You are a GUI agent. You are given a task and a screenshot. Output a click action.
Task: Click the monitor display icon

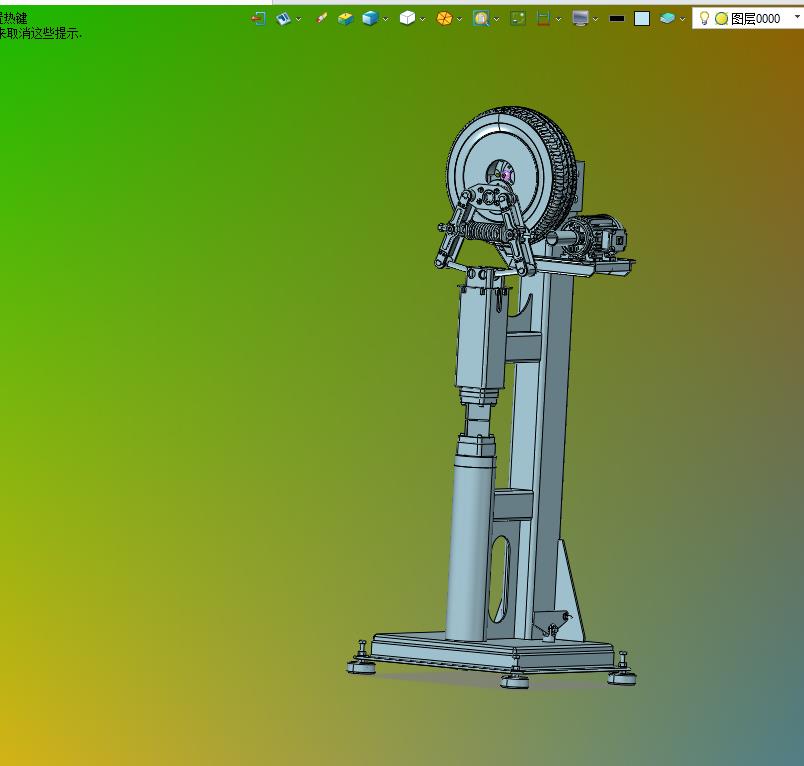pyautogui.click(x=580, y=19)
